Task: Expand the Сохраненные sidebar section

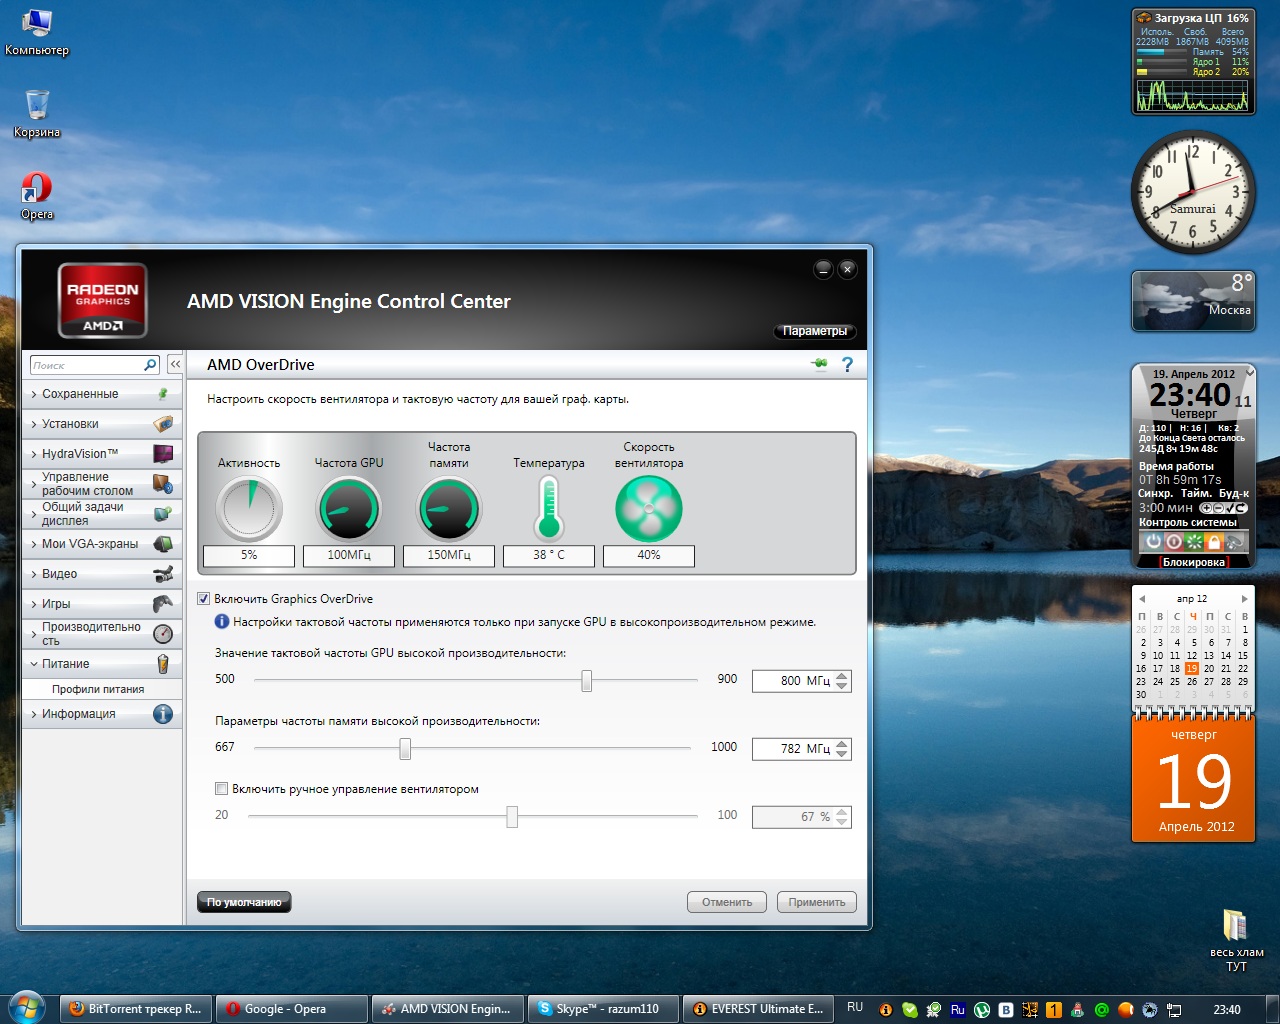Action: [102, 394]
